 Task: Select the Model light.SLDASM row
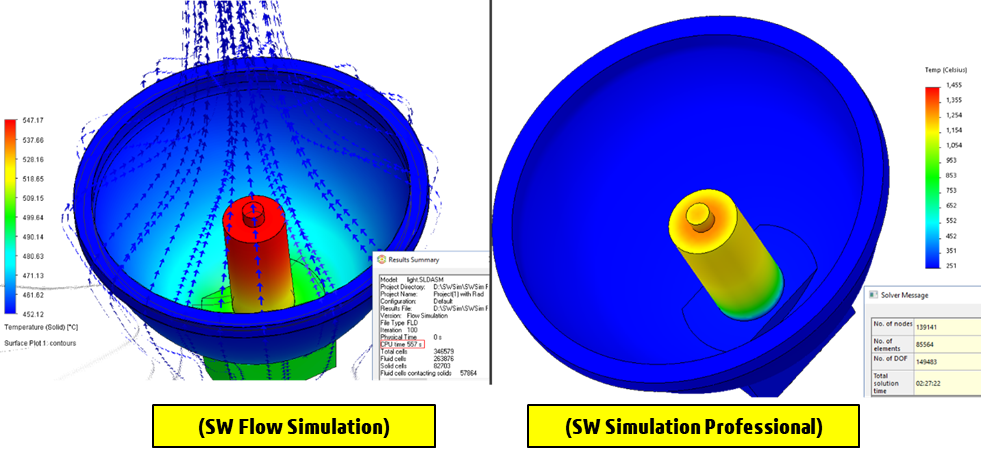tap(412, 280)
